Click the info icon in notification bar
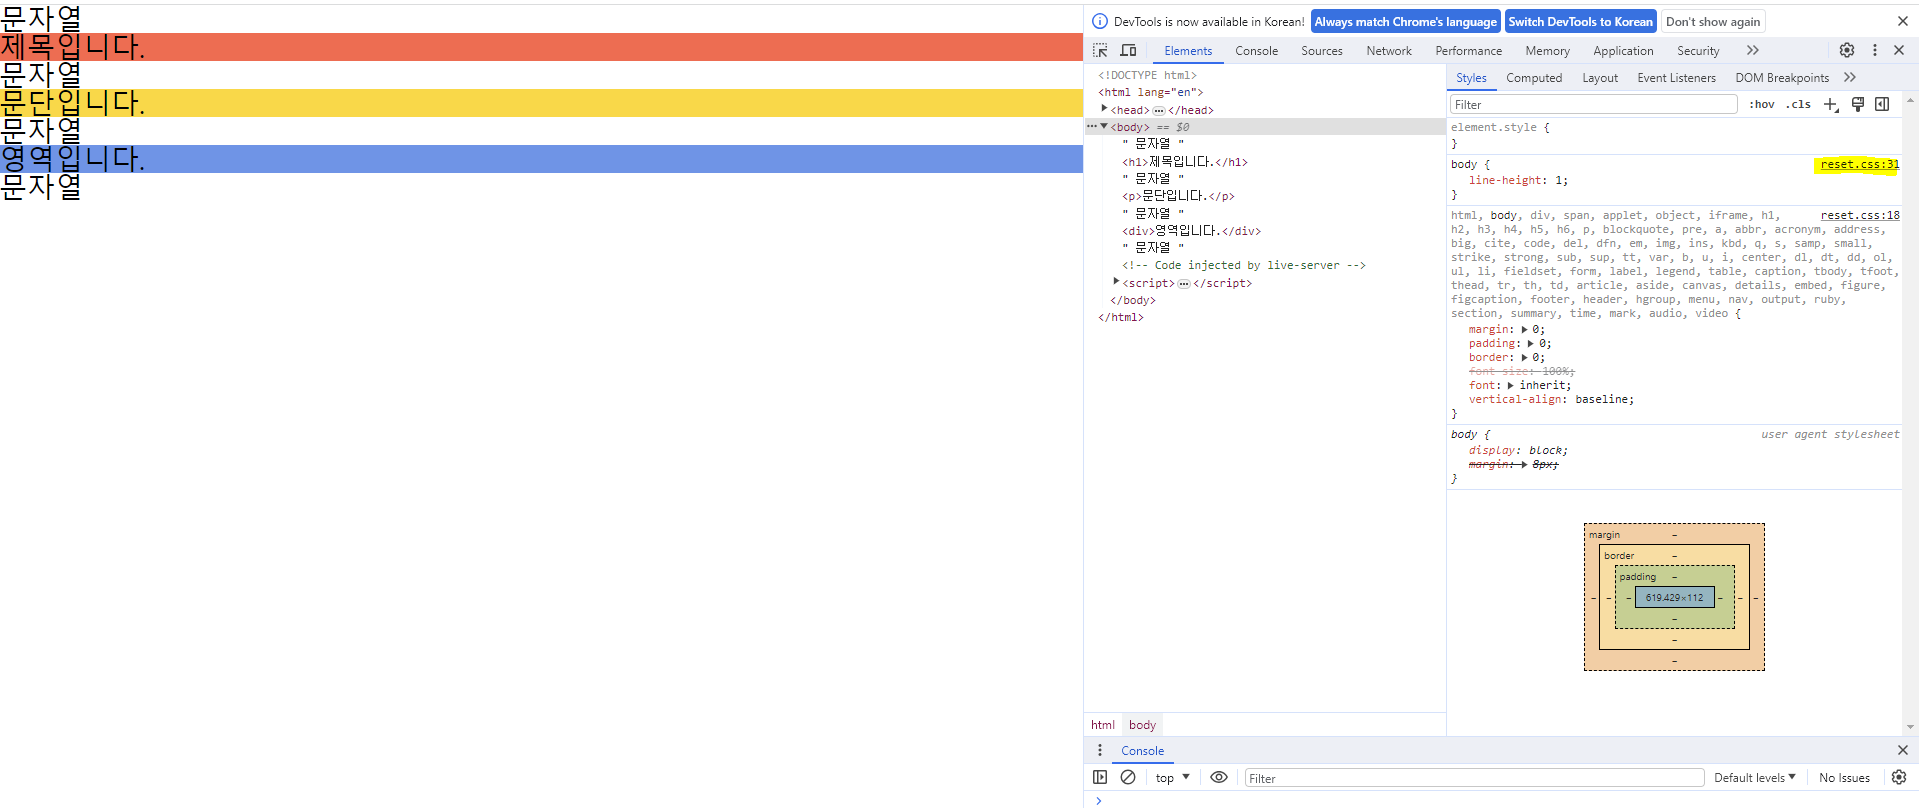Screen dimensions: 1919x808 pos(1100,21)
